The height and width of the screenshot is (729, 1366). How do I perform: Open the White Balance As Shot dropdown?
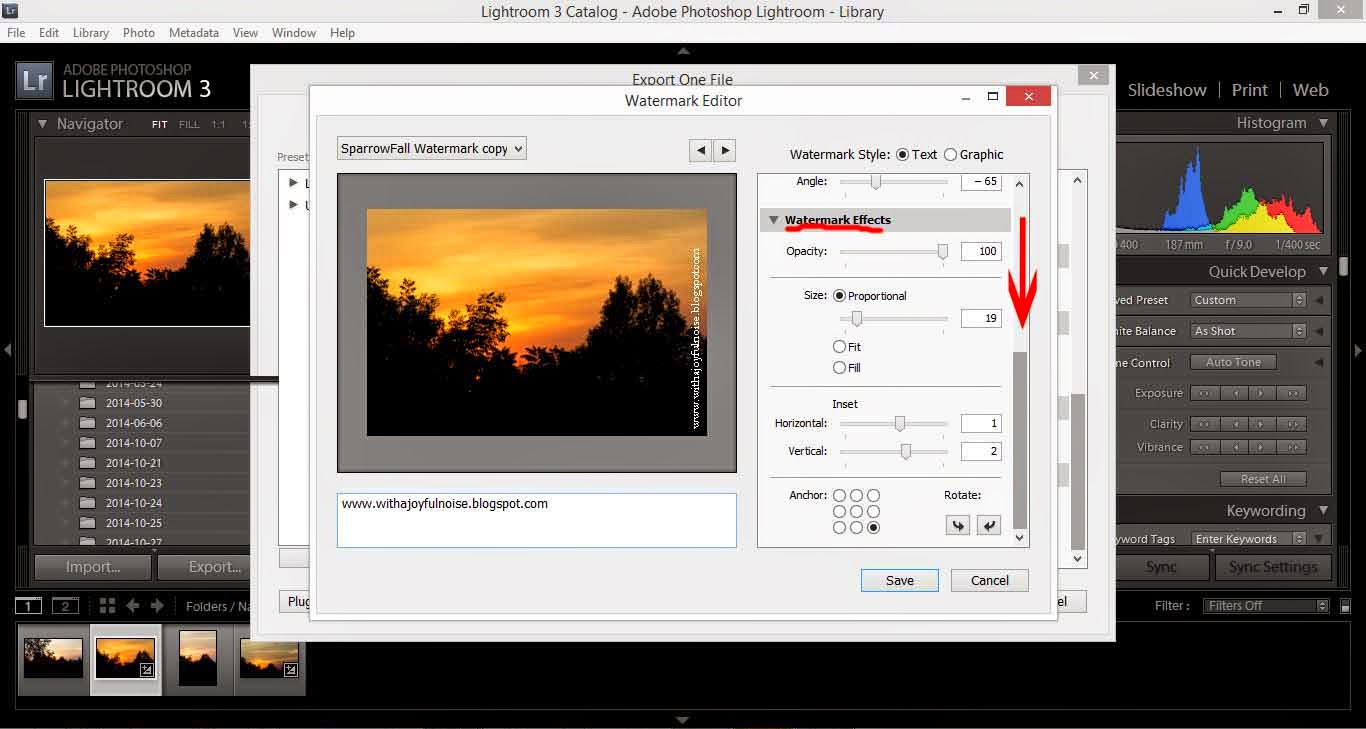click(1248, 331)
